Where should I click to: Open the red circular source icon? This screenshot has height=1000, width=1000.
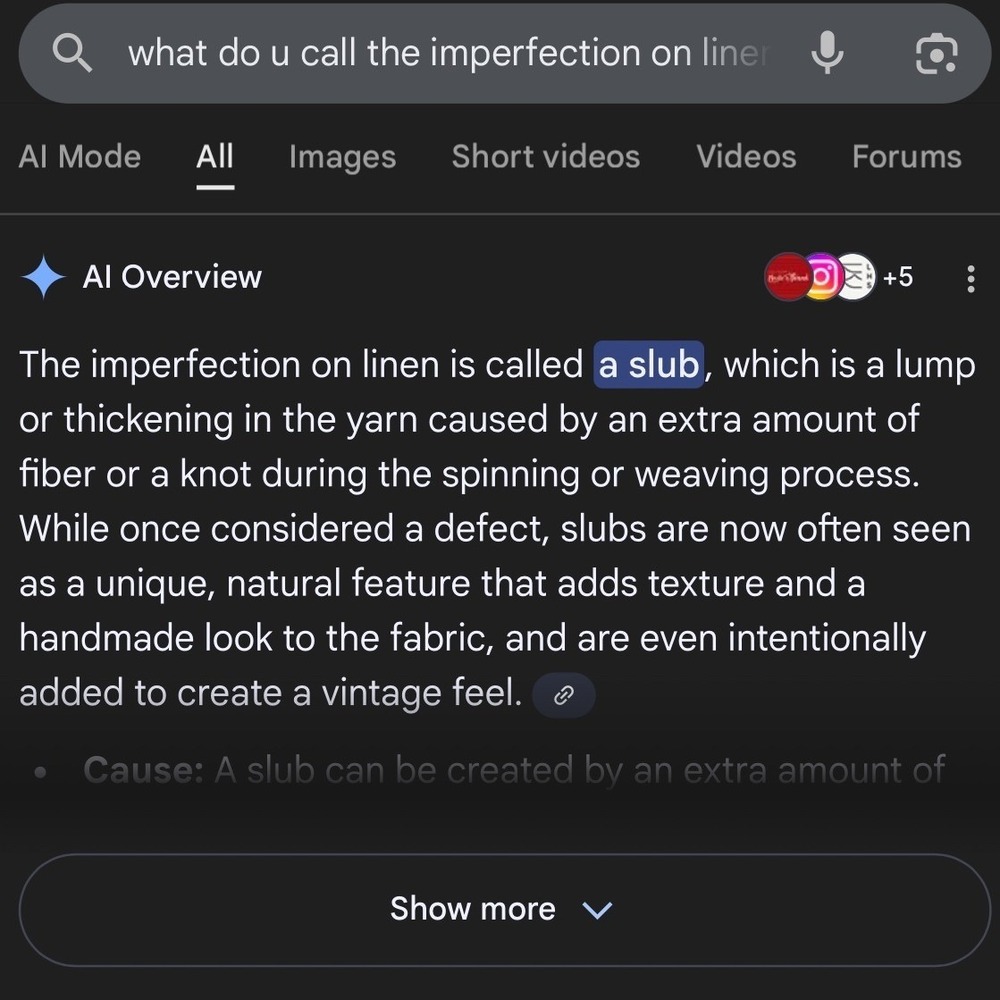click(788, 277)
